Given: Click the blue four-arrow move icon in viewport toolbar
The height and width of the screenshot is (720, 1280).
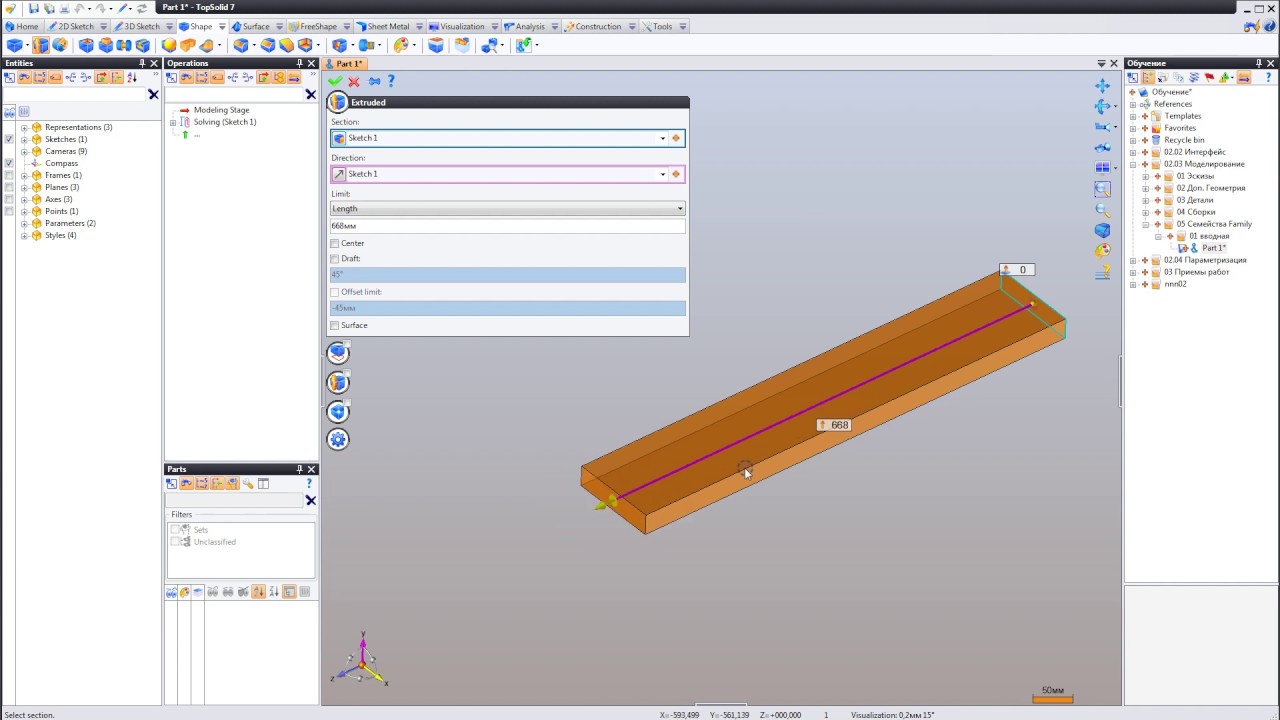Looking at the screenshot, I should [x=1102, y=86].
